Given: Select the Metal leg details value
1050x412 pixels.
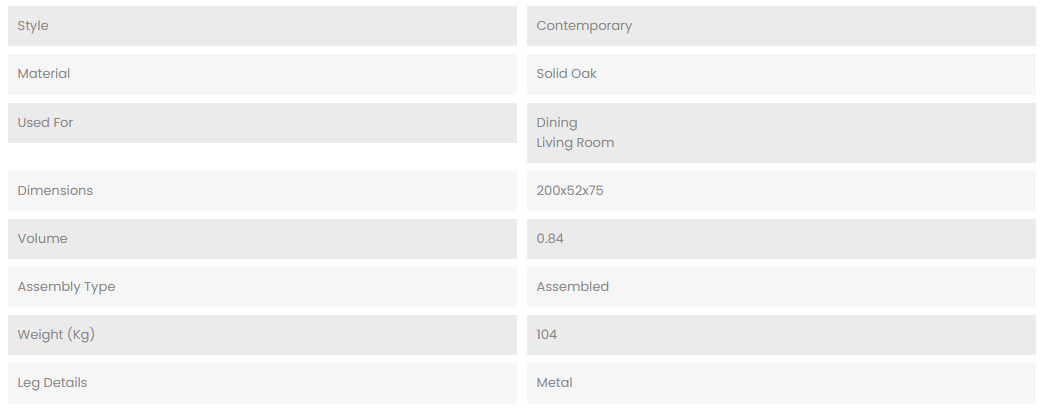Looking at the screenshot, I should pos(554,383).
